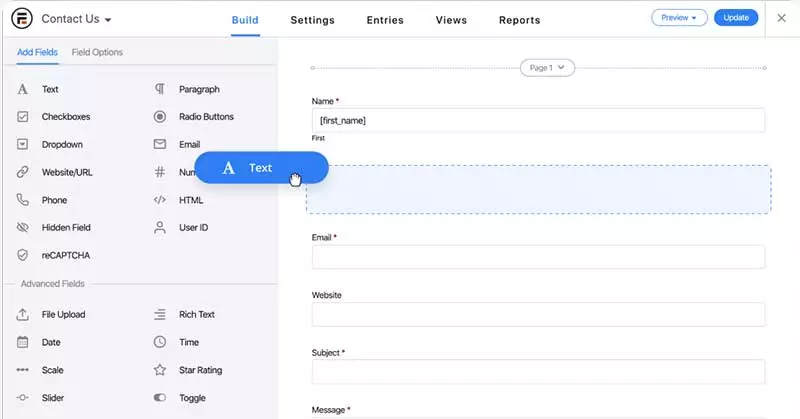Screen dimensions: 800x419
Task: Switch to the Reports tab
Action: coord(519,20)
